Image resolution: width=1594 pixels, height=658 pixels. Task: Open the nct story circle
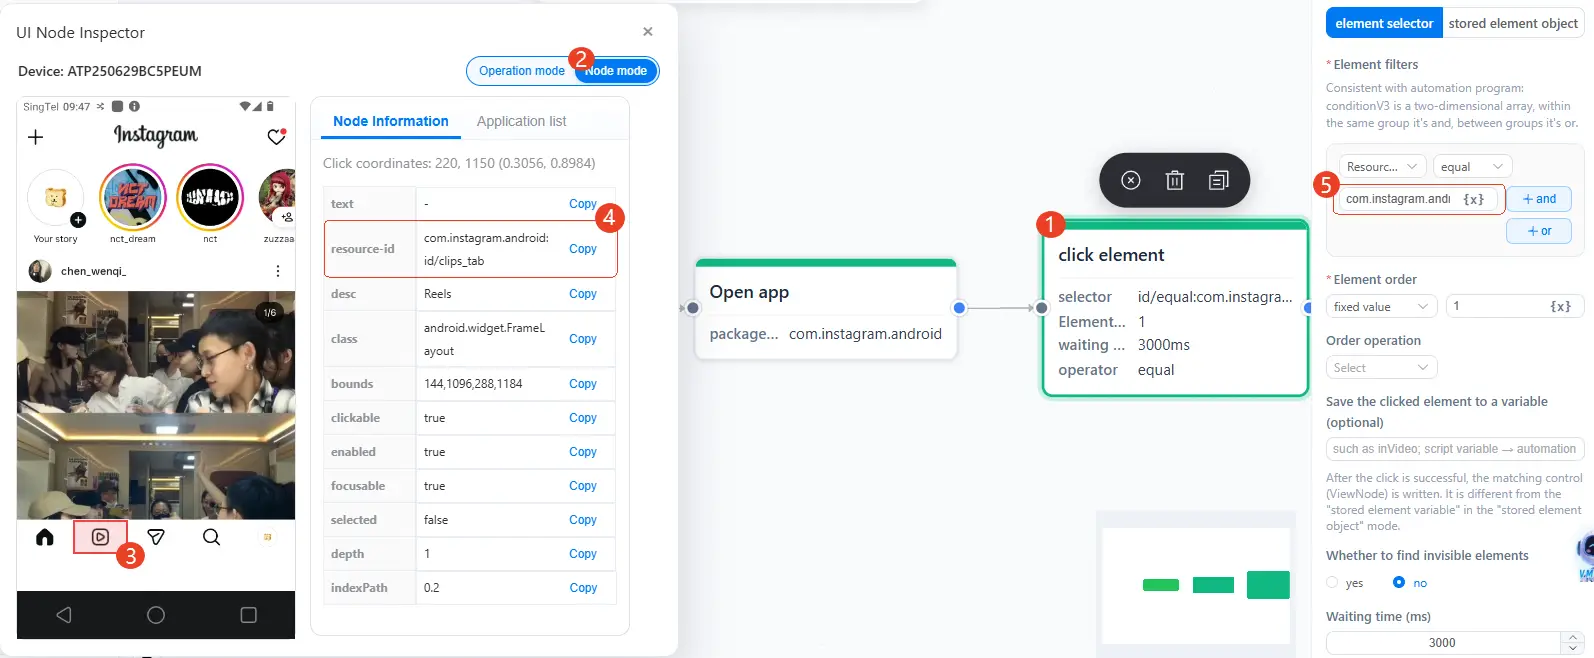click(x=210, y=197)
